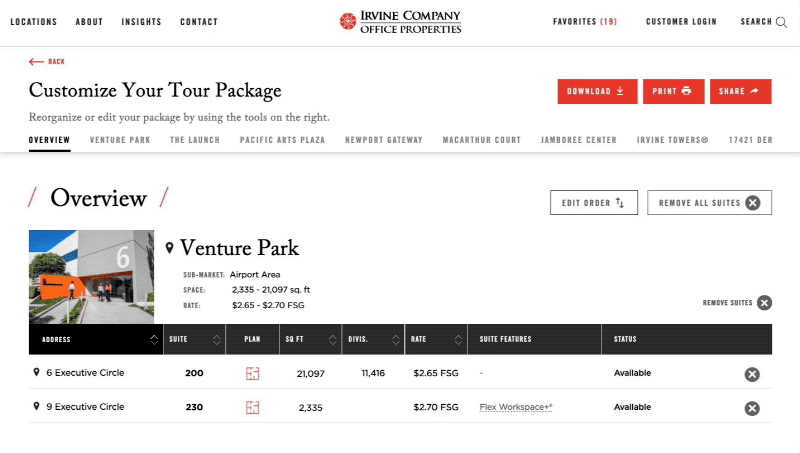
Task: Switch to the Pacific Arts Plaza tab
Action: pyautogui.click(x=283, y=140)
